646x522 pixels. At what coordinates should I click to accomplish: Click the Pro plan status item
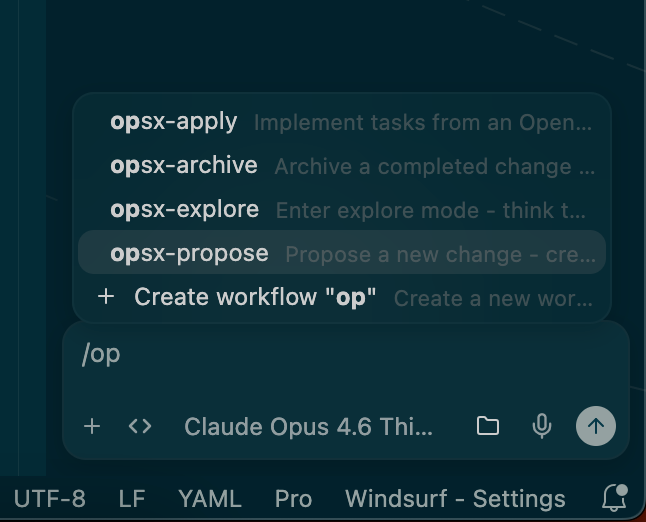pyautogui.click(x=293, y=499)
